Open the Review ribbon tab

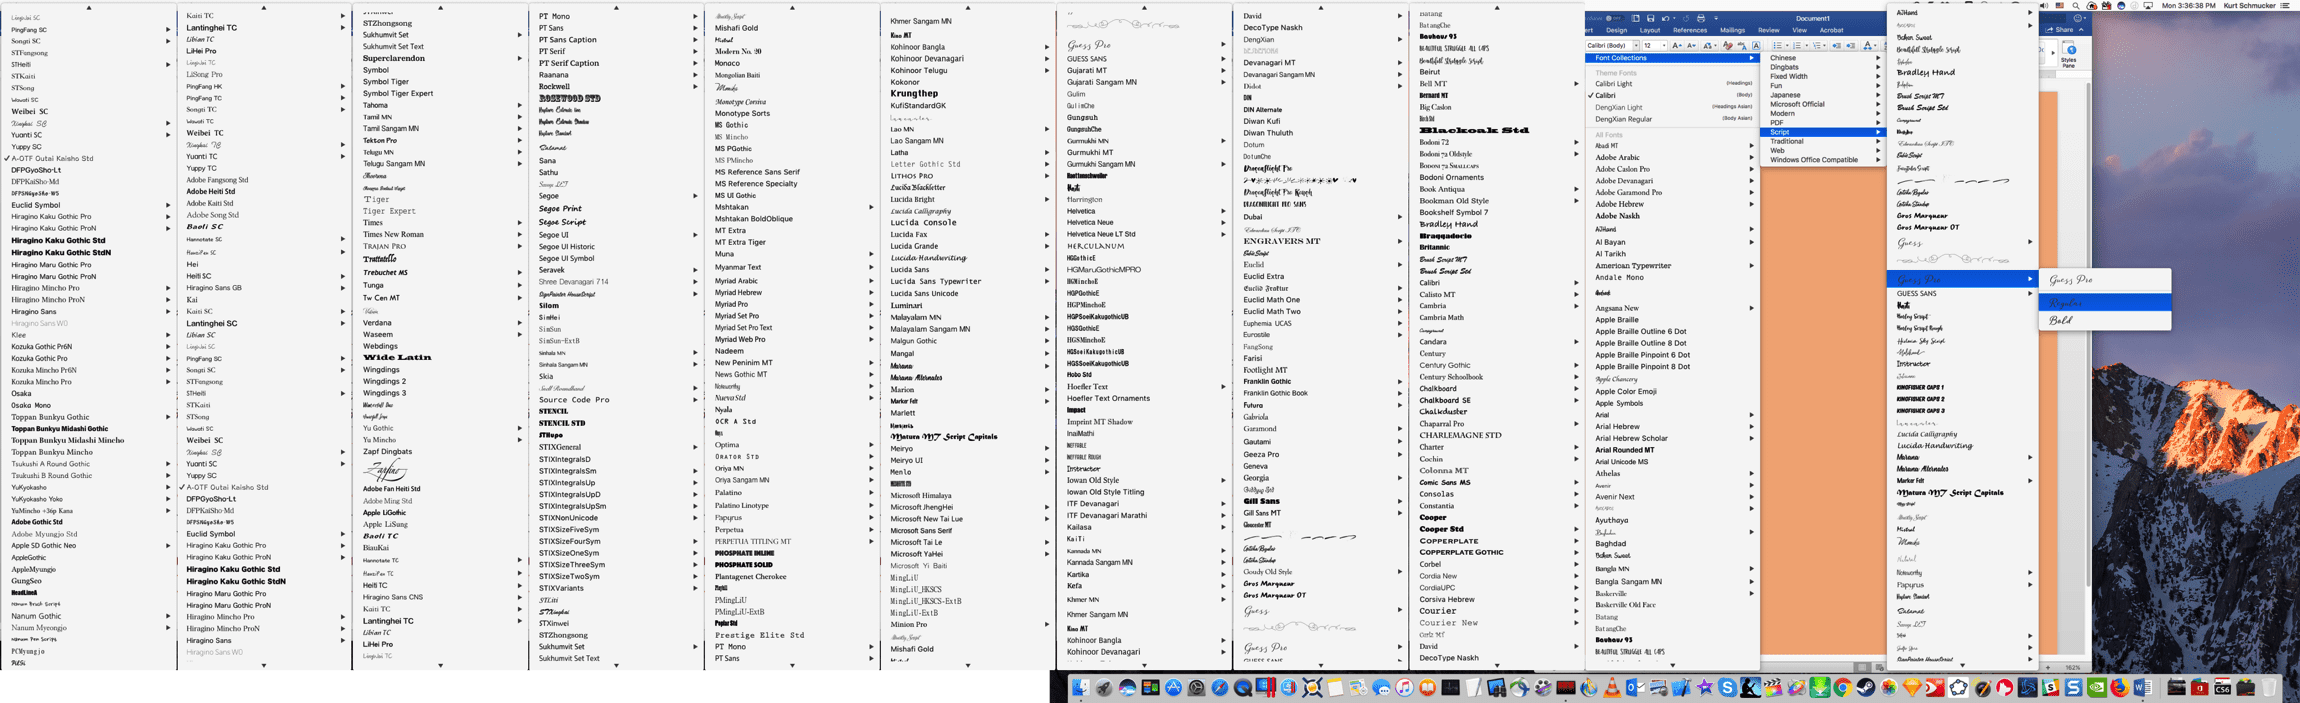tap(1769, 30)
